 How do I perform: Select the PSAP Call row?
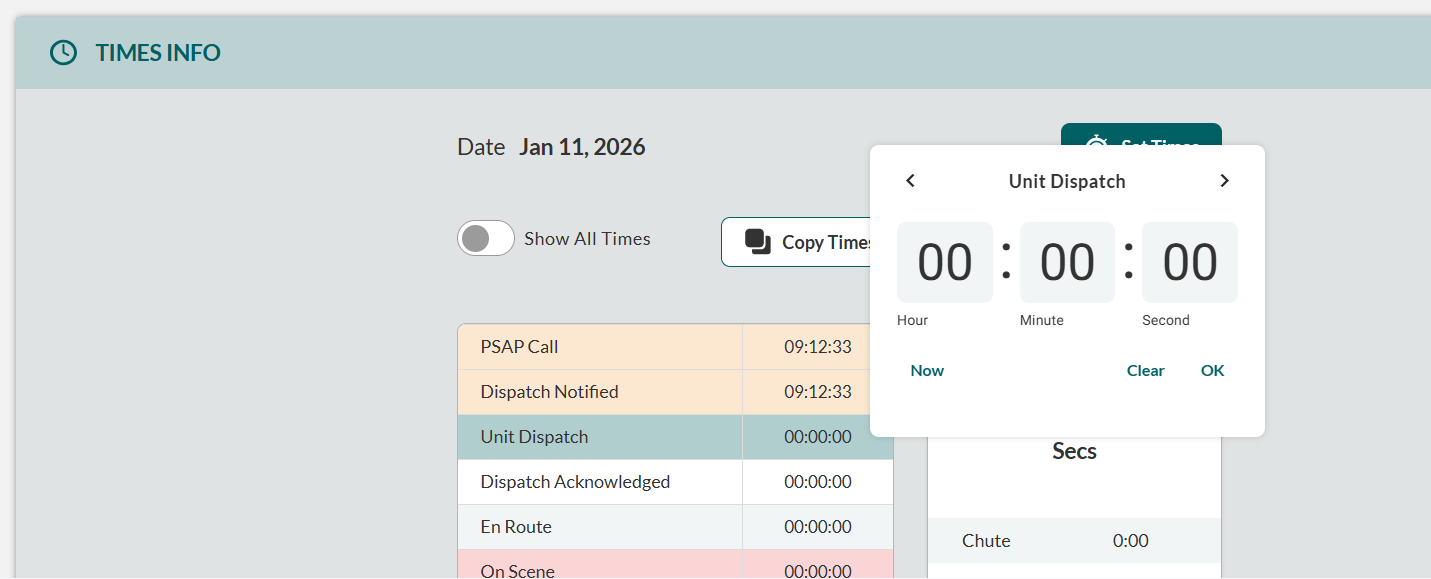tap(600, 347)
